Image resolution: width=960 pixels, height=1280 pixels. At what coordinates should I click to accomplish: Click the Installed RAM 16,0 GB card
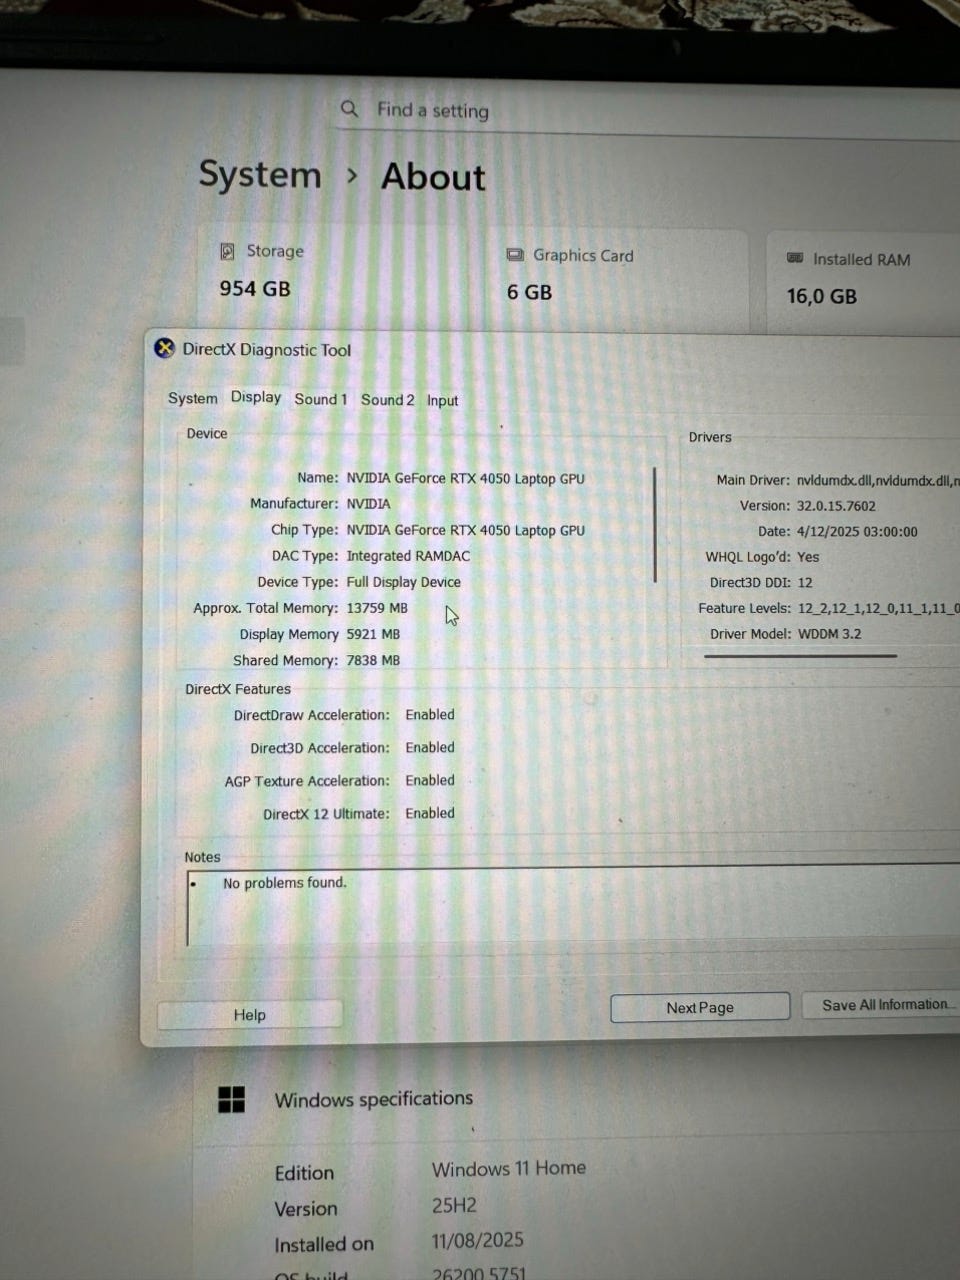pos(863,283)
